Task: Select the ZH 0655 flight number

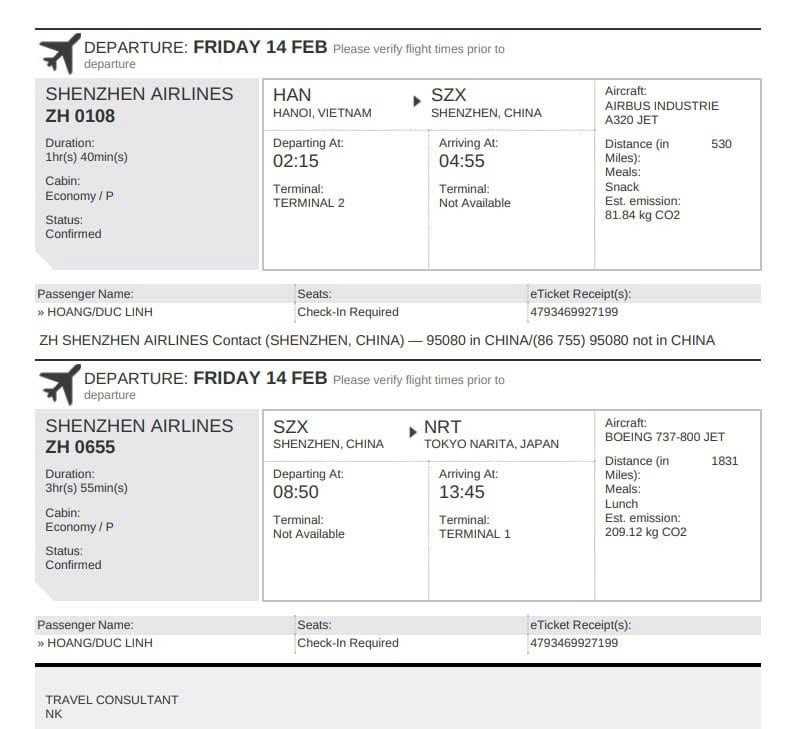Action: (80, 447)
